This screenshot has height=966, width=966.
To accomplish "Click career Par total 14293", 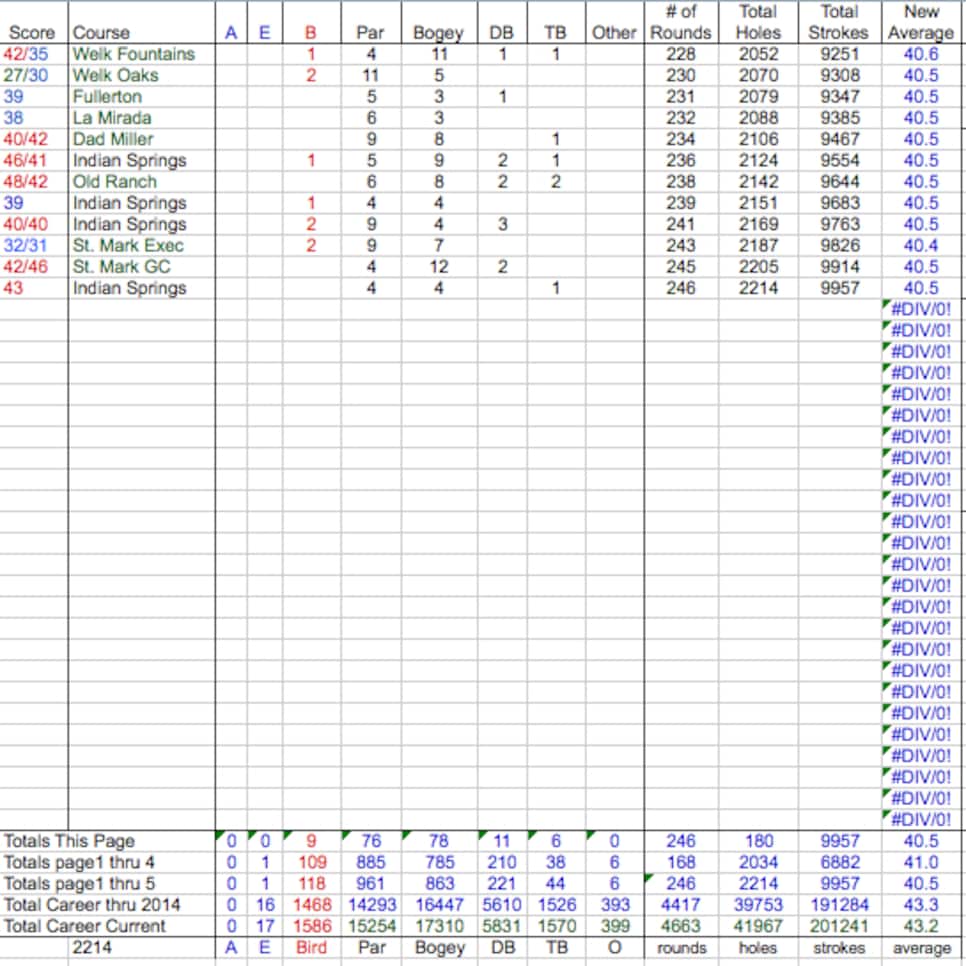I will [371, 904].
